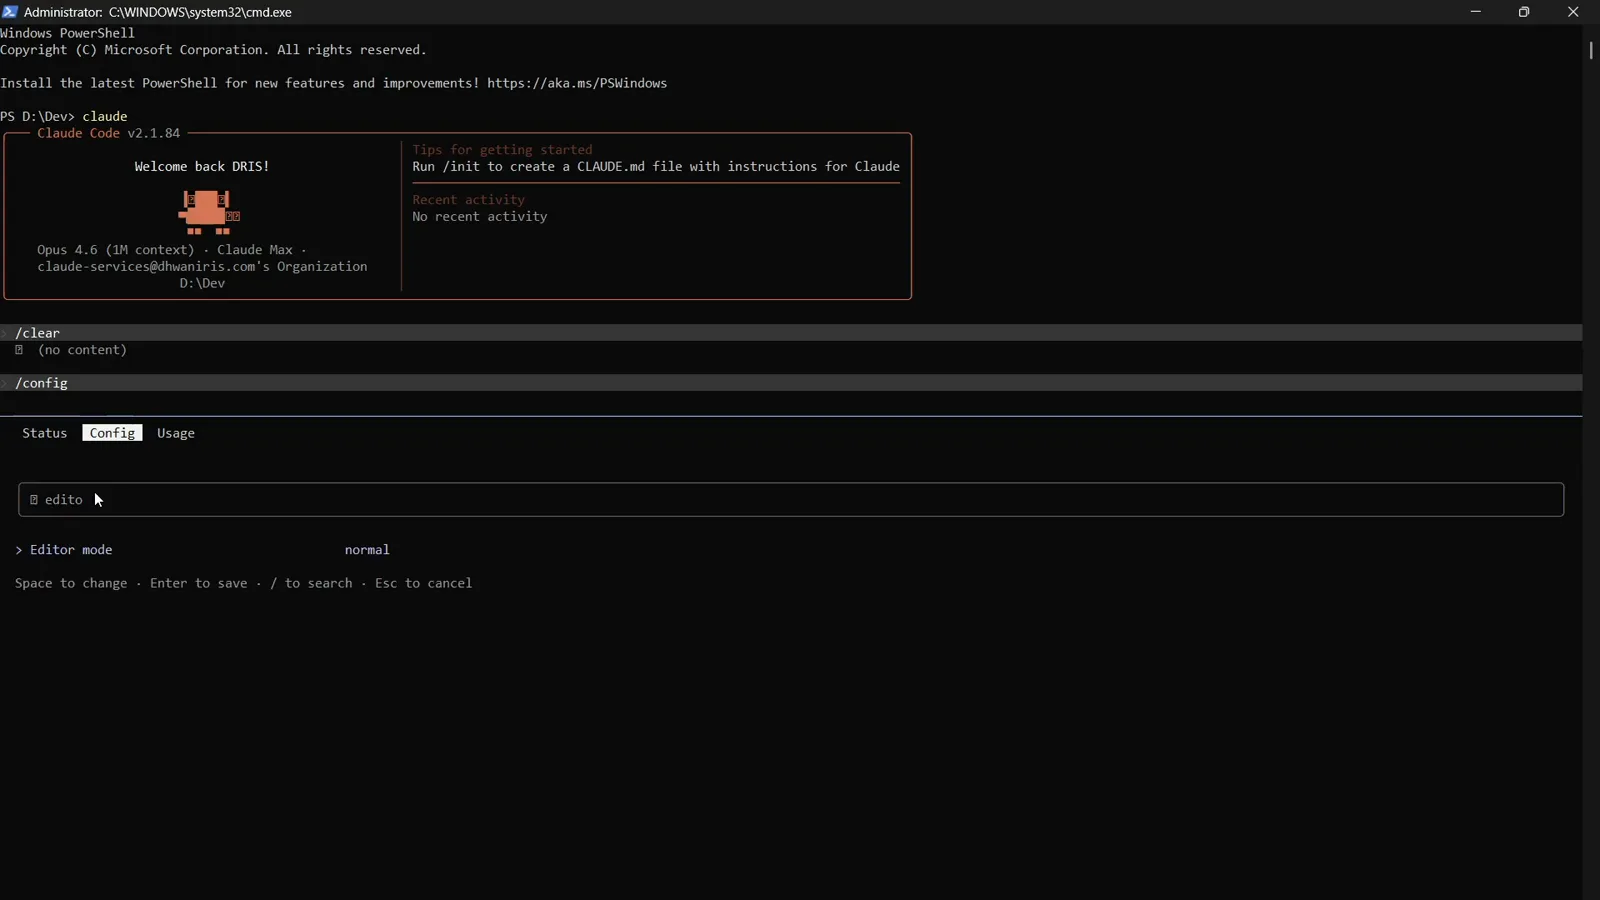1600x900 pixels.
Task: Click the 'Space to change' hint line
Action: tap(243, 583)
